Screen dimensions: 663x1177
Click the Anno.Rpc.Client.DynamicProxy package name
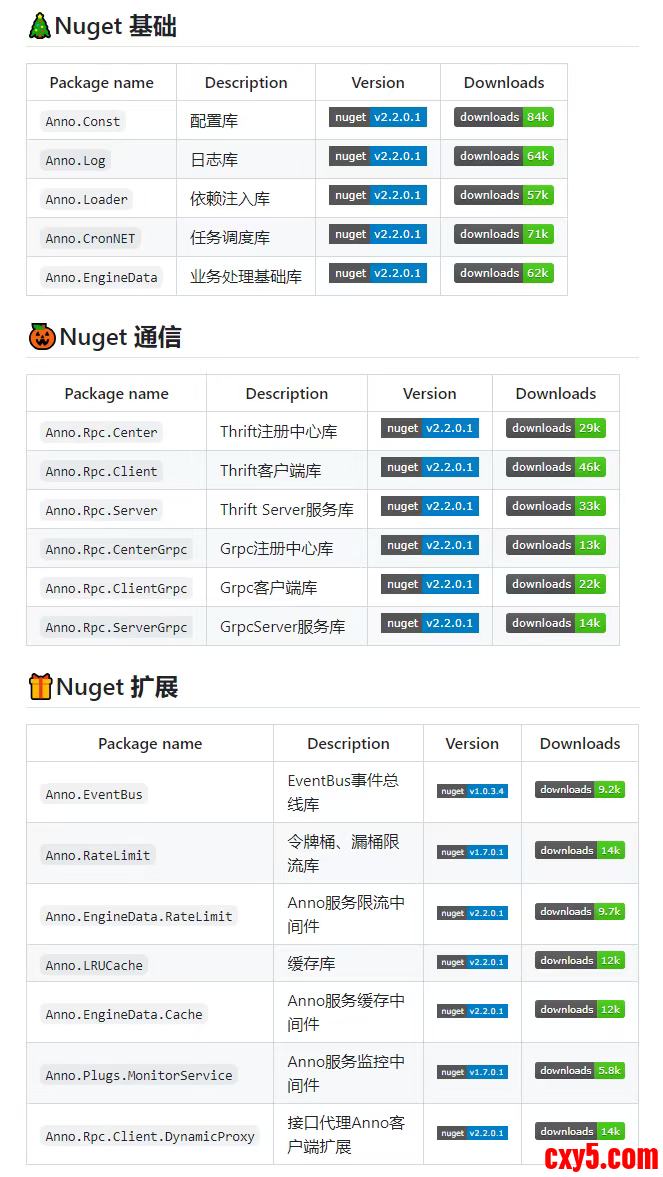pos(150,1136)
